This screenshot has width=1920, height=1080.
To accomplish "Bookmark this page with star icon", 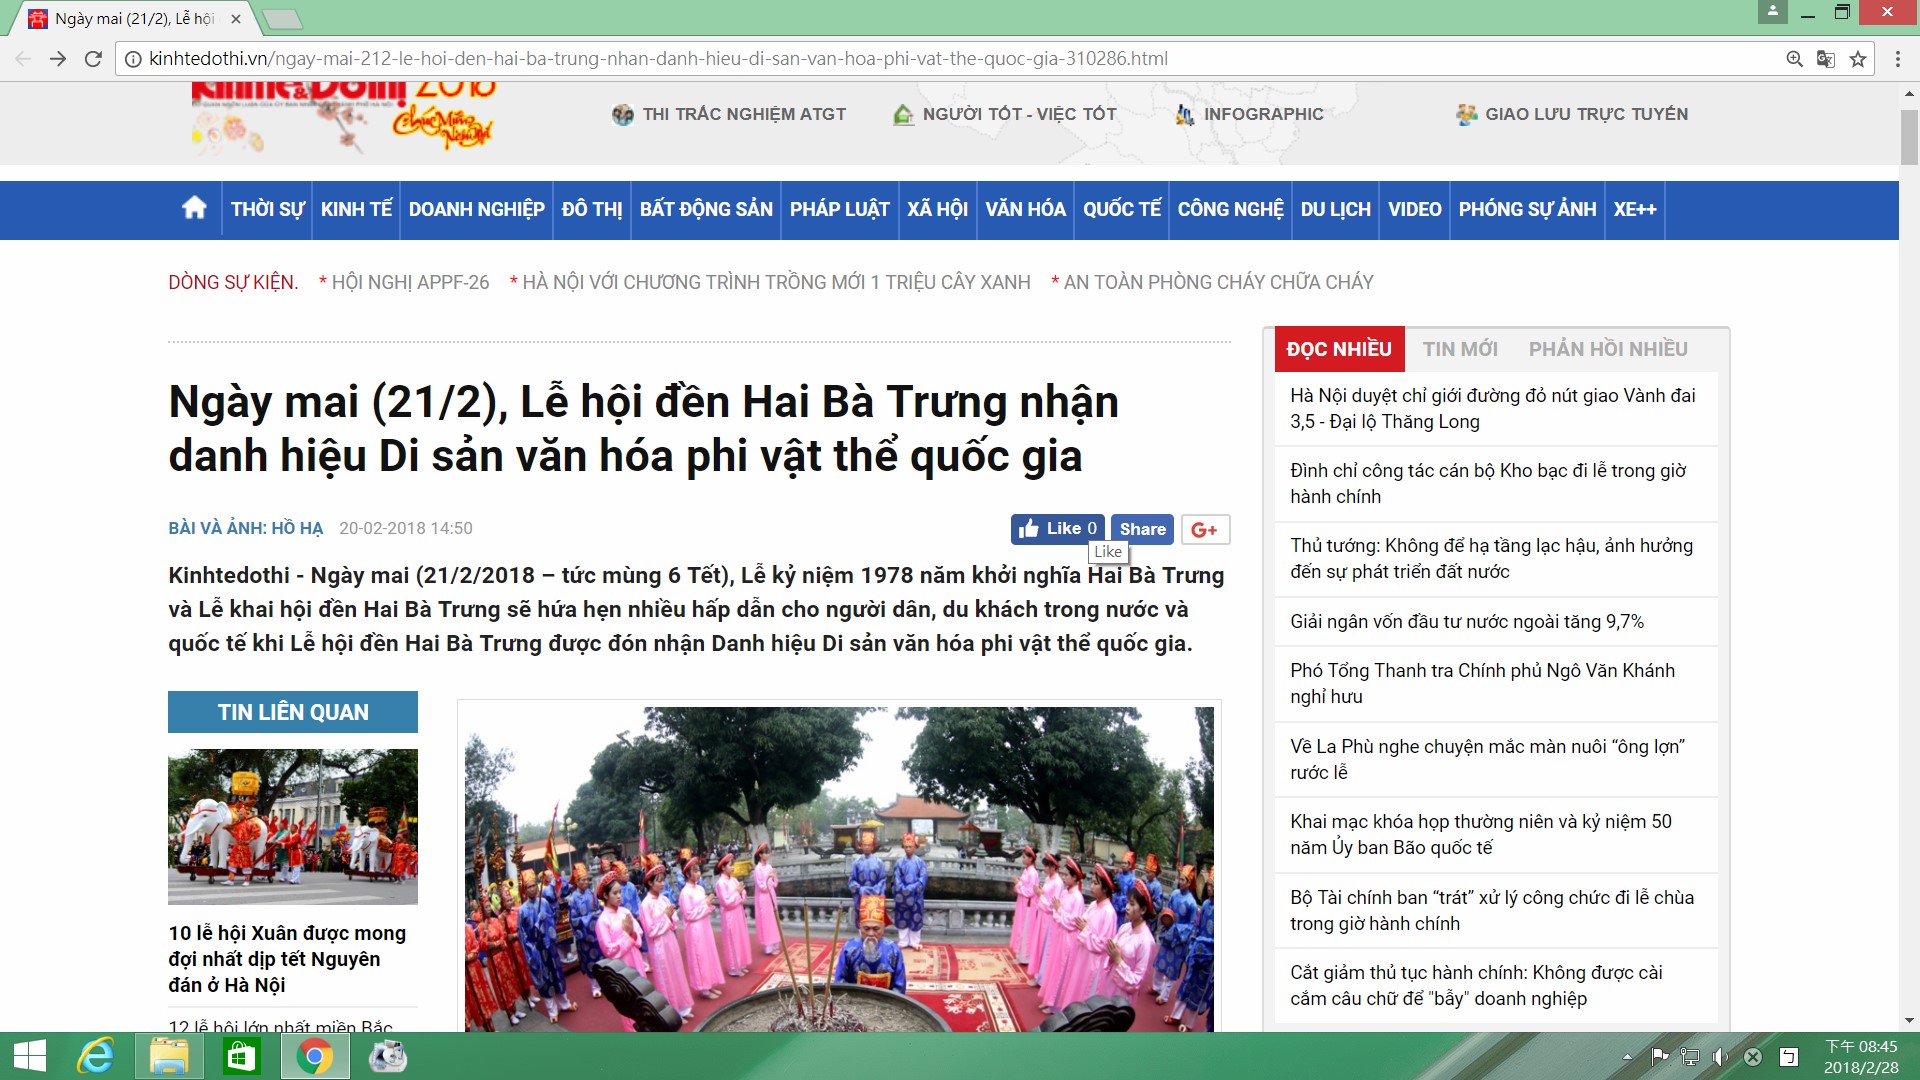I will pyautogui.click(x=1858, y=59).
